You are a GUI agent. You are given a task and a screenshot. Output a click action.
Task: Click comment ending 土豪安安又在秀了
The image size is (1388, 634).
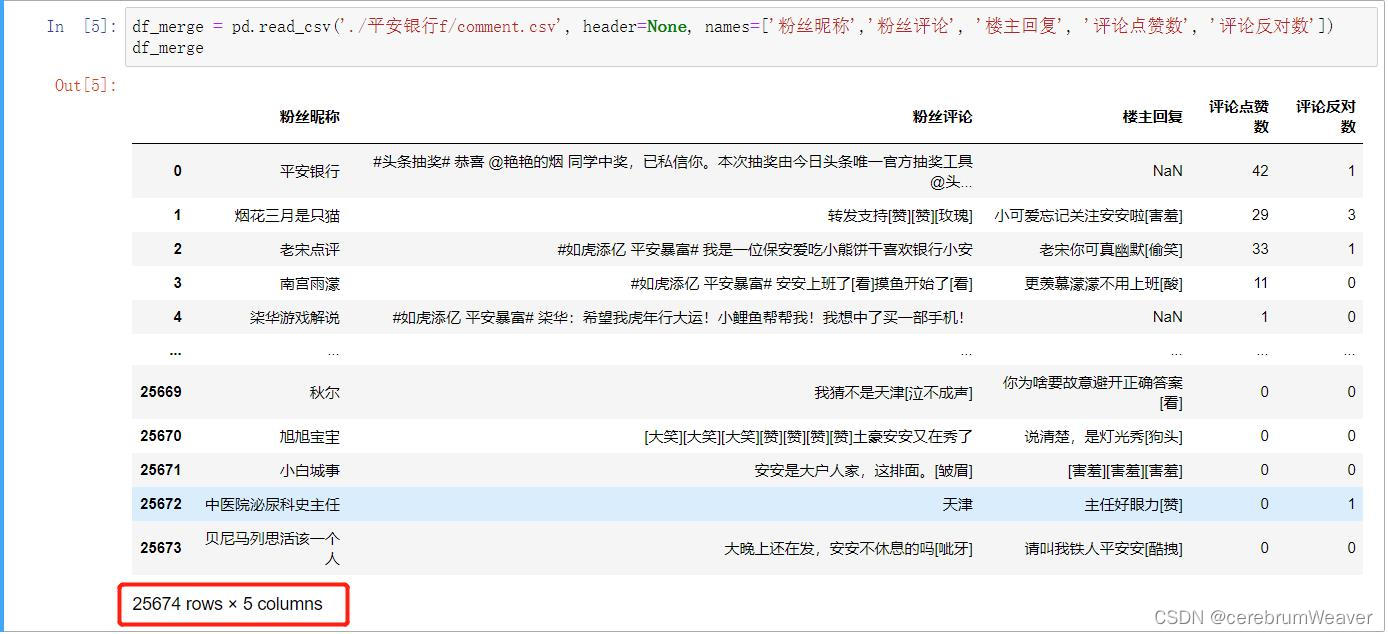point(808,436)
